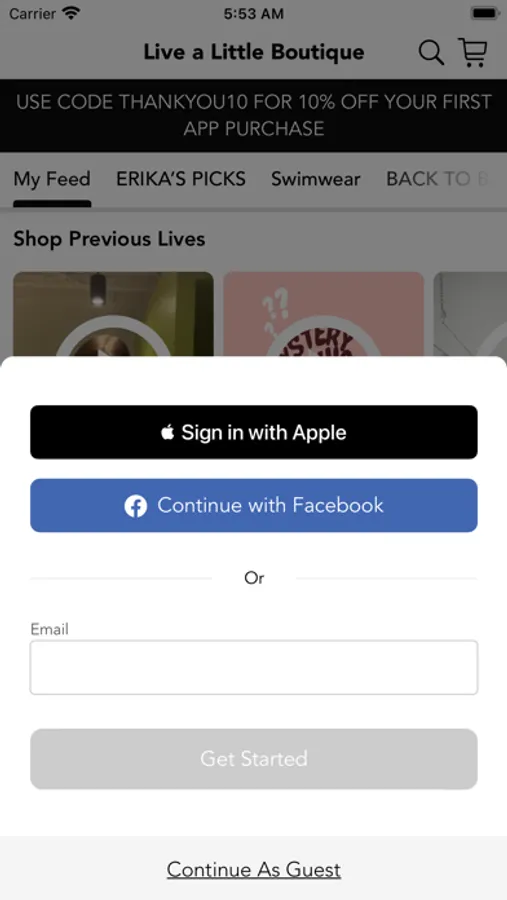Sign in with Apple
Viewport: 507px width, 900px height.
click(254, 432)
